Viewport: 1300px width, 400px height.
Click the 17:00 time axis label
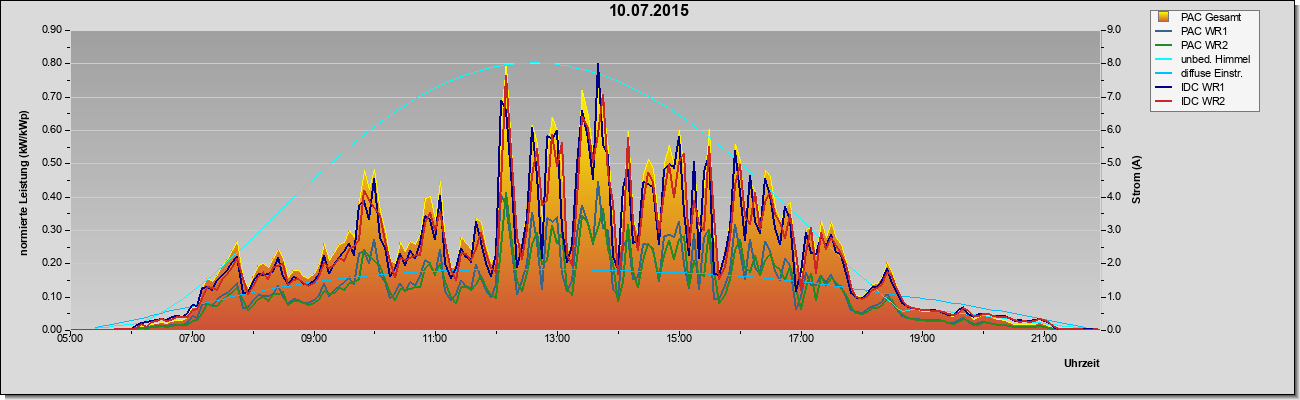pos(800,338)
